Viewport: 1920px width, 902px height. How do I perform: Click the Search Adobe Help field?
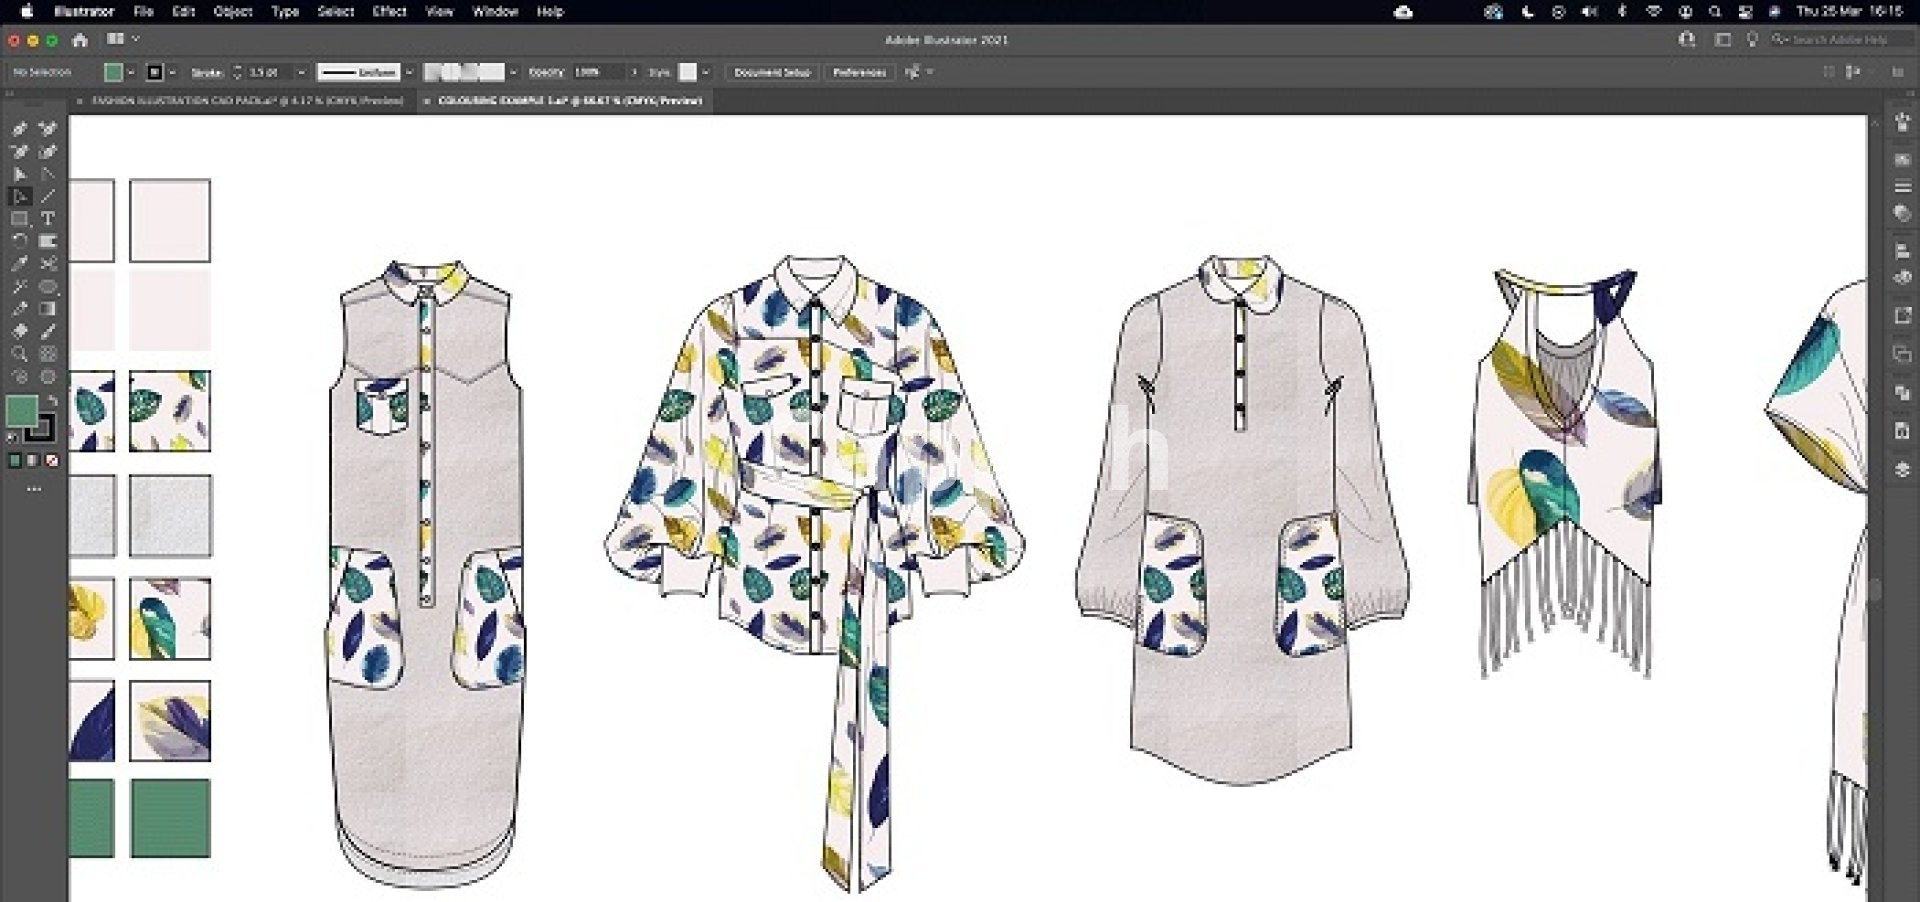[x=1838, y=40]
